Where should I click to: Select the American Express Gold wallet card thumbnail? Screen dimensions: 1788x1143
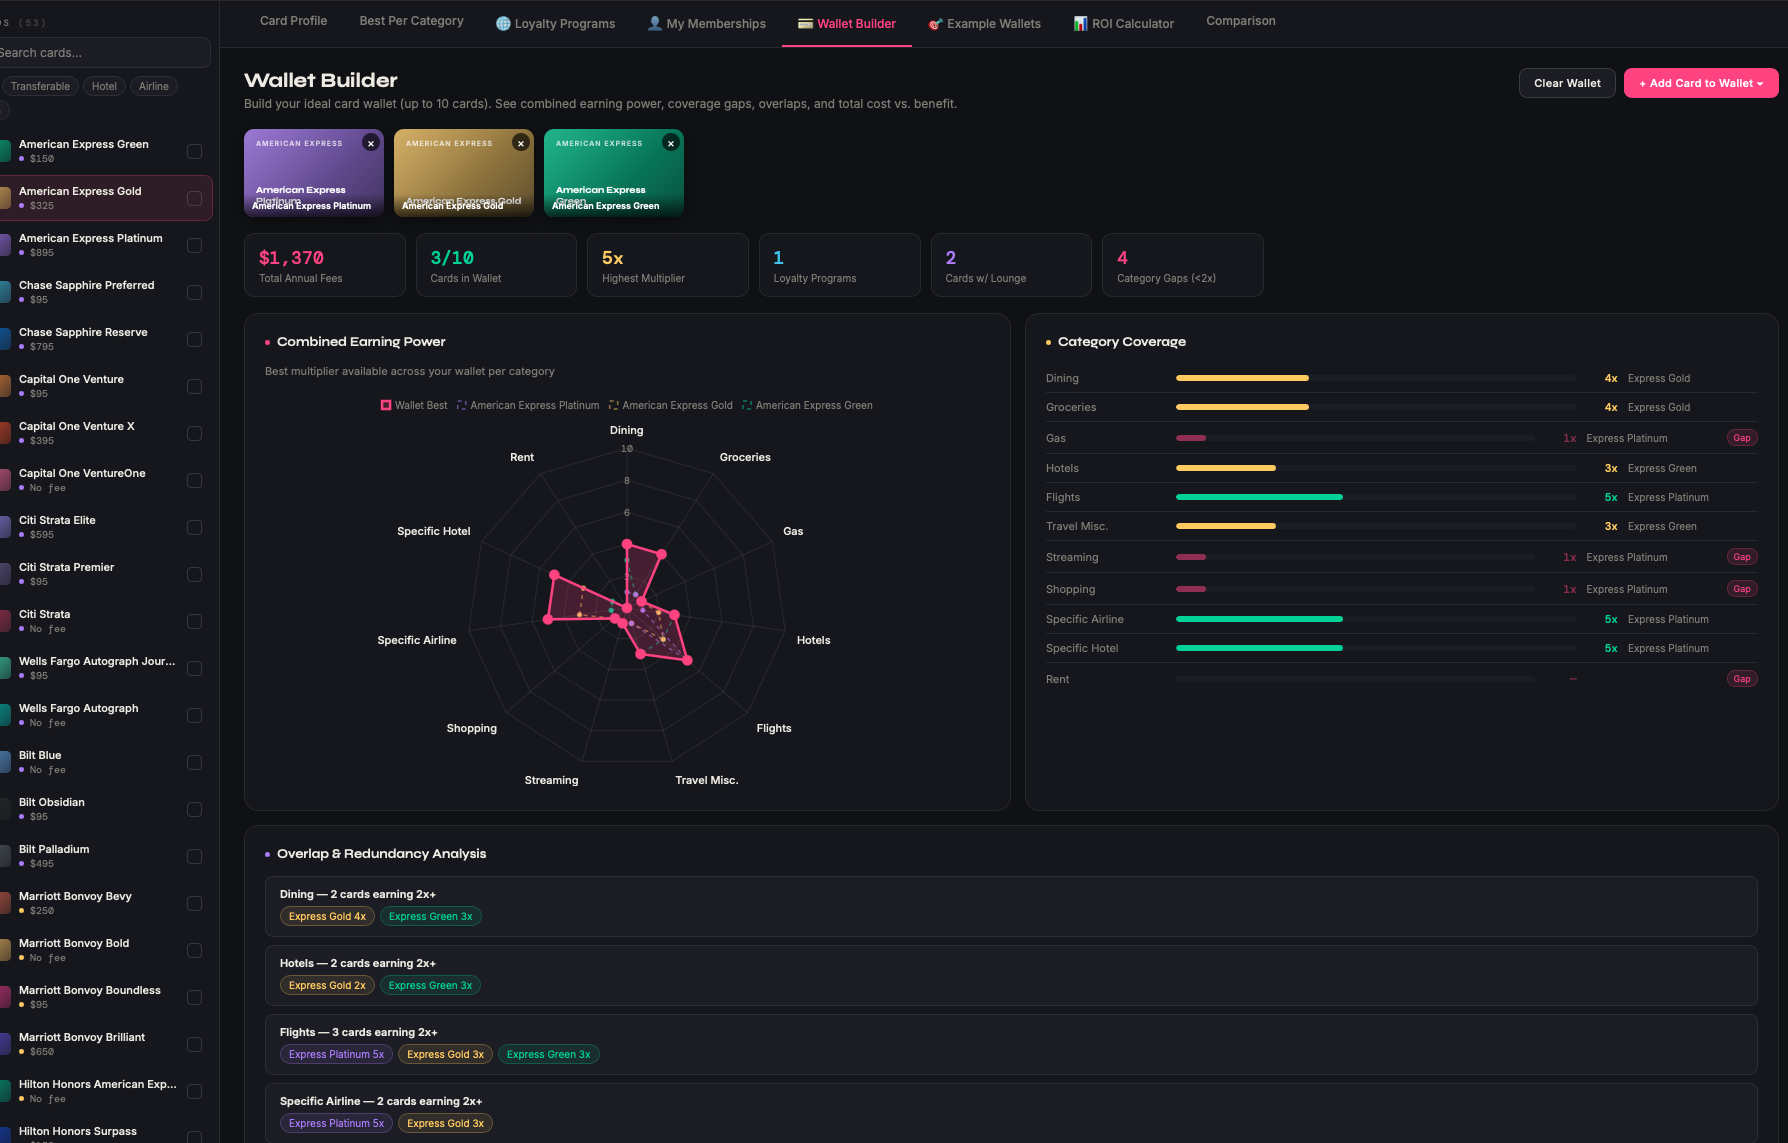(464, 173)
